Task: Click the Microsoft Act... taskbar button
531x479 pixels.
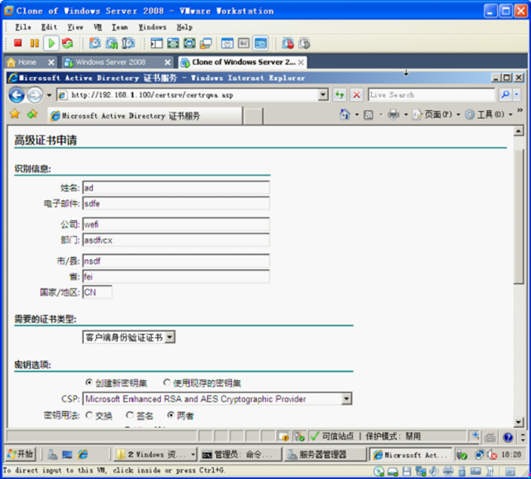Action: (410, 455)
